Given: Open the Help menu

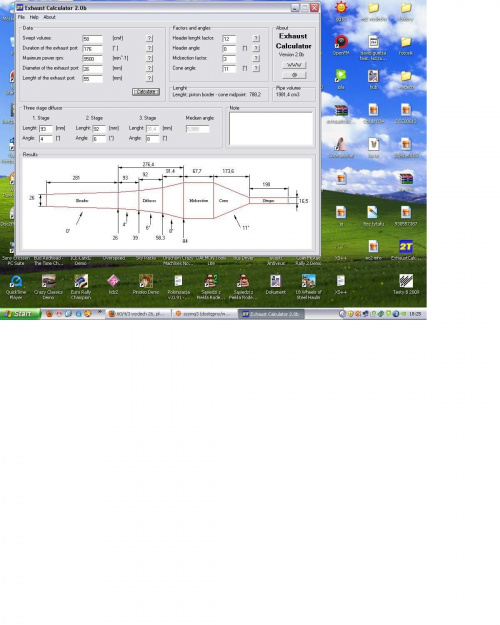Looking at the screenshot, I should tap(34, 17).
